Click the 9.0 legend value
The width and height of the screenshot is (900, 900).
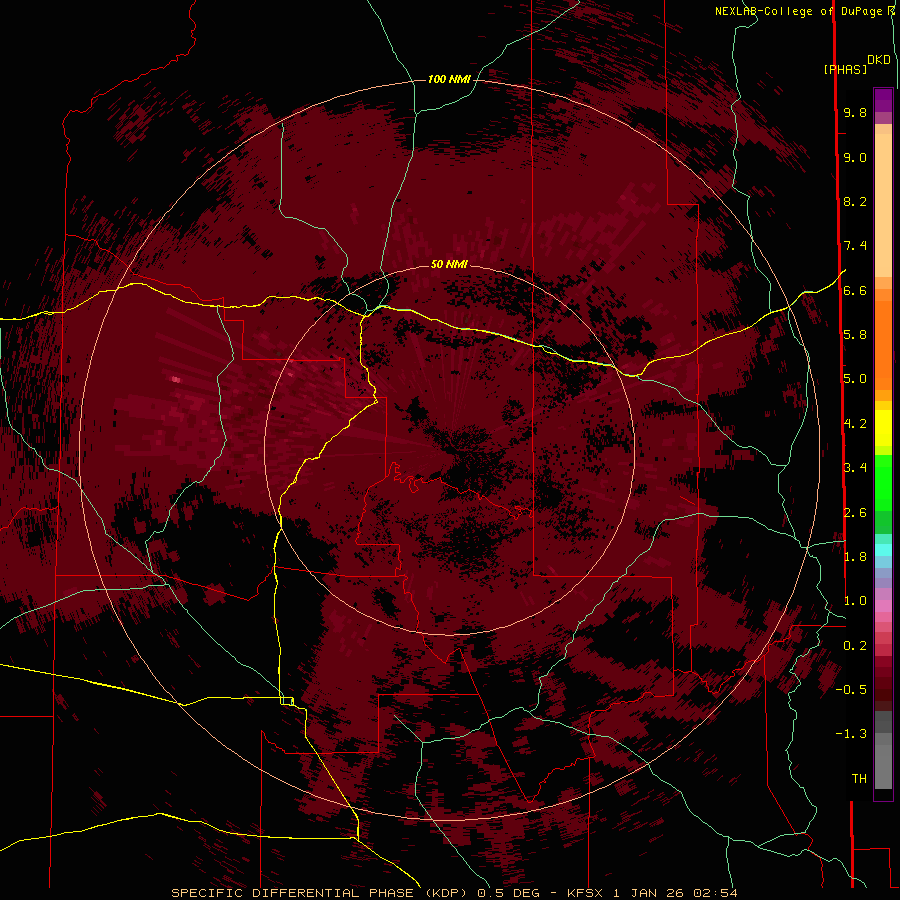pyautogui.click(x=855, y=157)
